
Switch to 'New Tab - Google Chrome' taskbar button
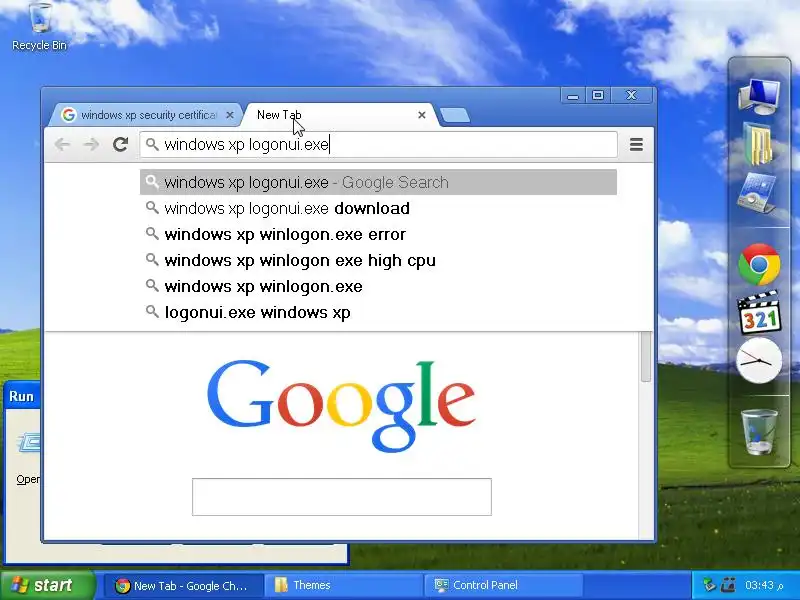pyautogui.click(x=184, y=586)
